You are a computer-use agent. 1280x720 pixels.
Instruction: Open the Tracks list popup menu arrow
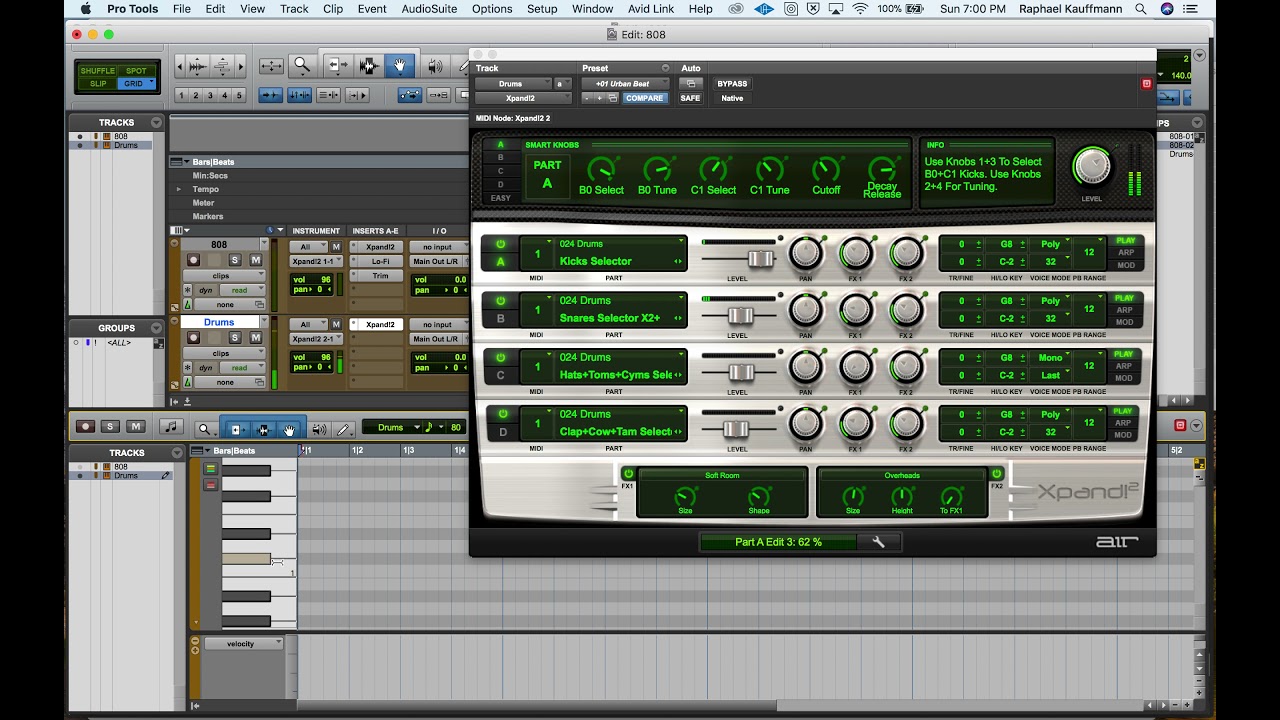point(156,122)
